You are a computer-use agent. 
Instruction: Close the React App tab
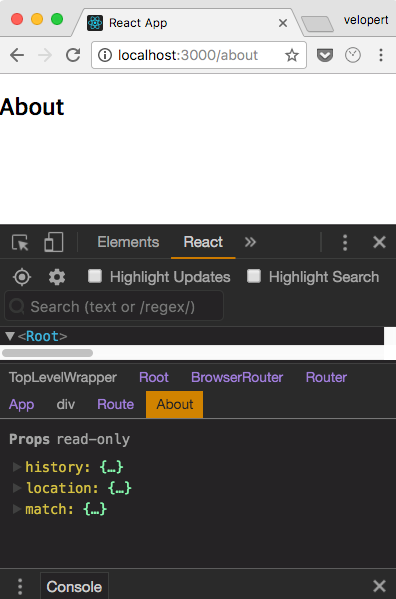pyautogui.click(x=283, y=23)
